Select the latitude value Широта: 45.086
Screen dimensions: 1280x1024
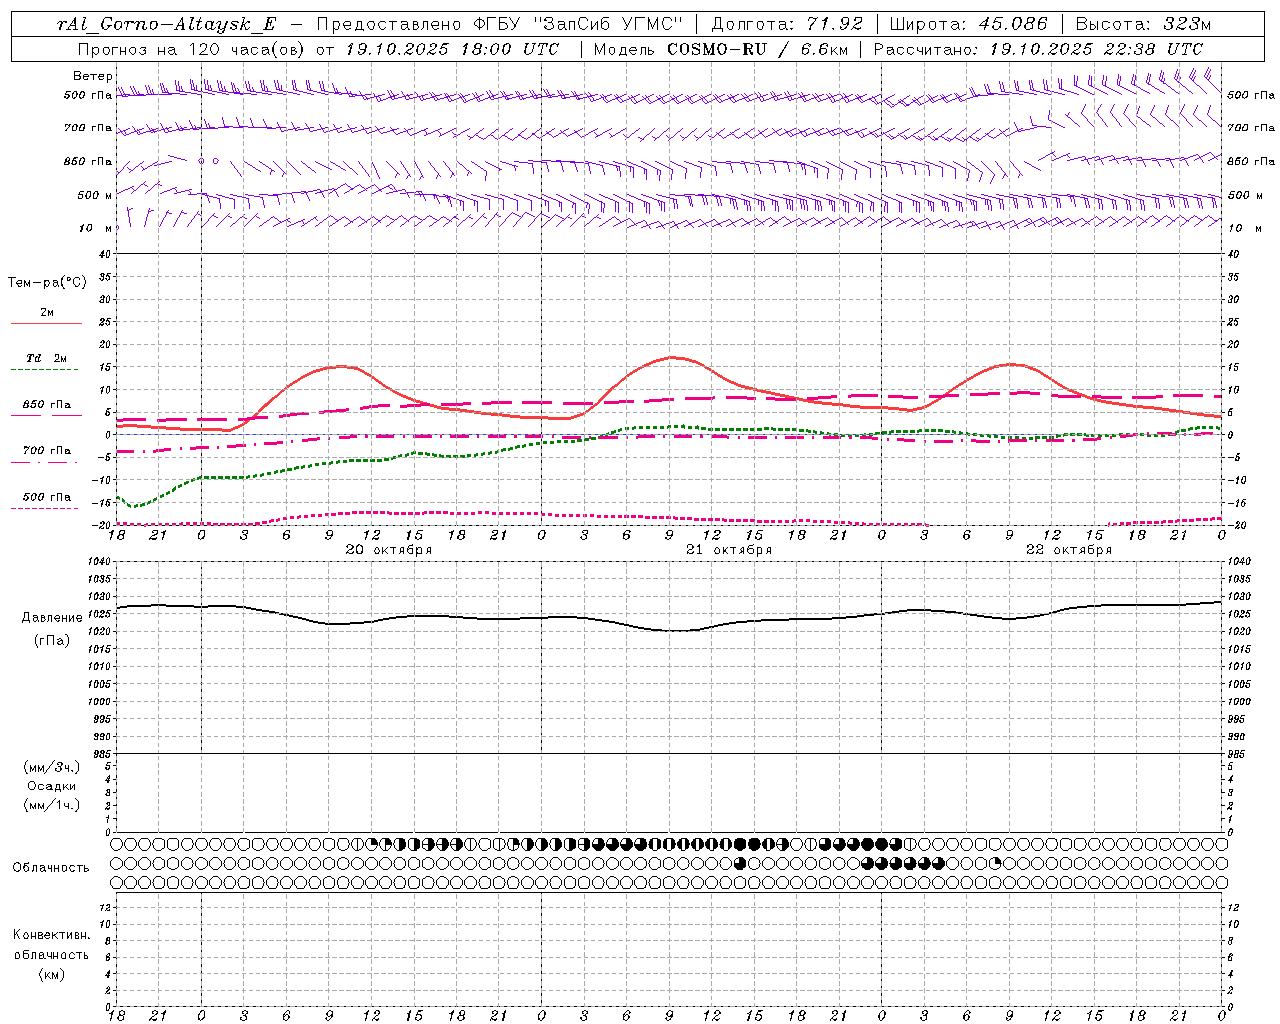(x=968, y=24)
